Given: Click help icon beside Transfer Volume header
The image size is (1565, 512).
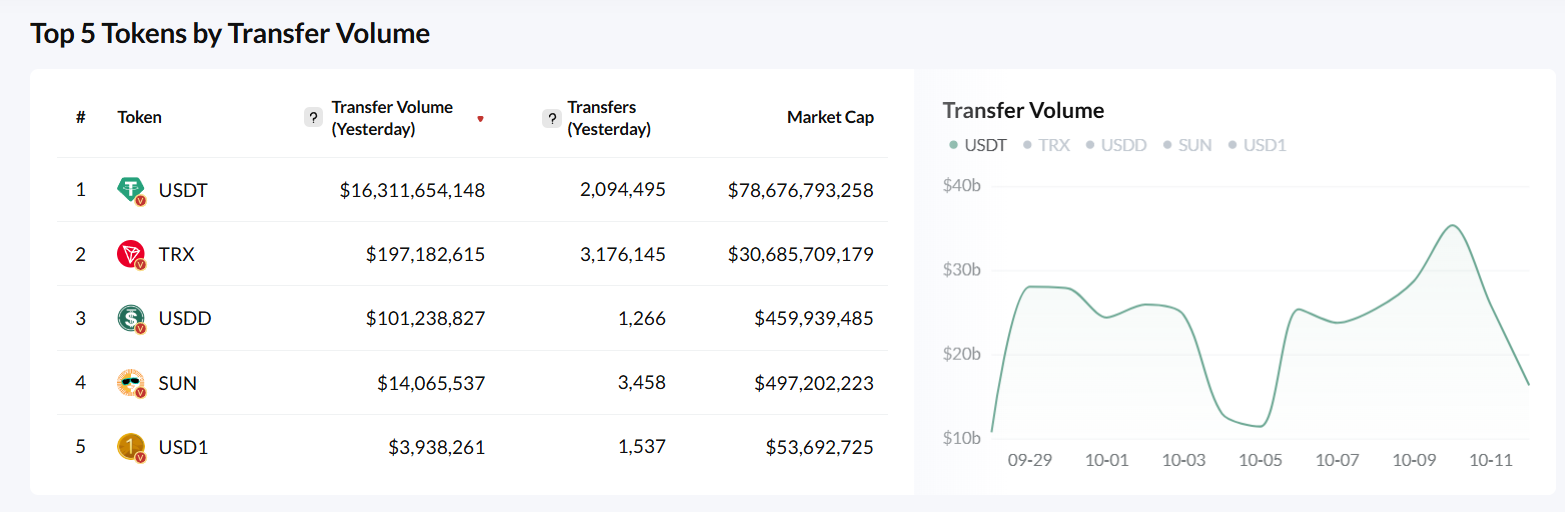Looking at the screenshot, I should tap(313, 118).
